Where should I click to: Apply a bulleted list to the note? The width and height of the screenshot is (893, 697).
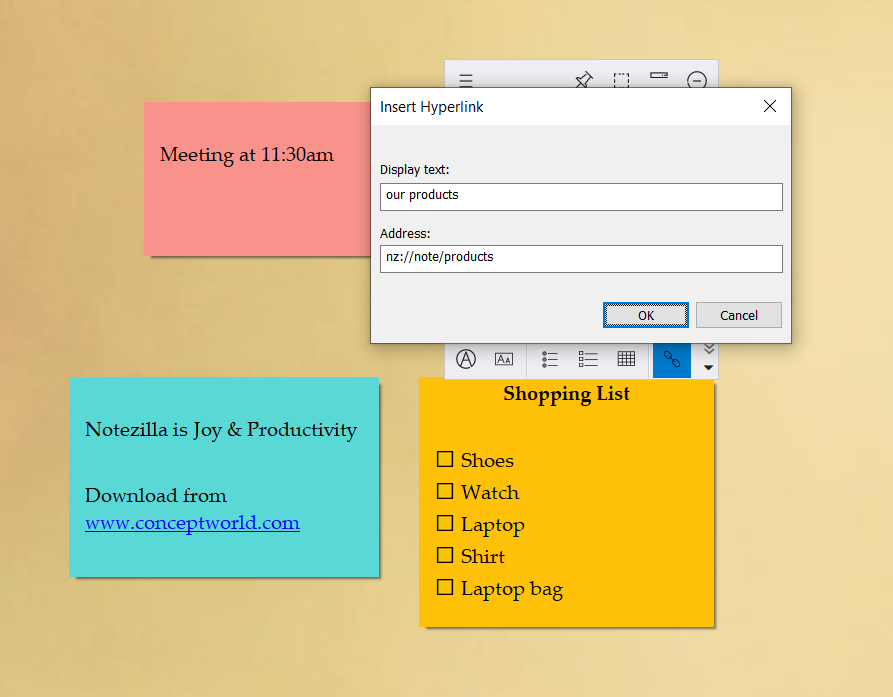549,360
